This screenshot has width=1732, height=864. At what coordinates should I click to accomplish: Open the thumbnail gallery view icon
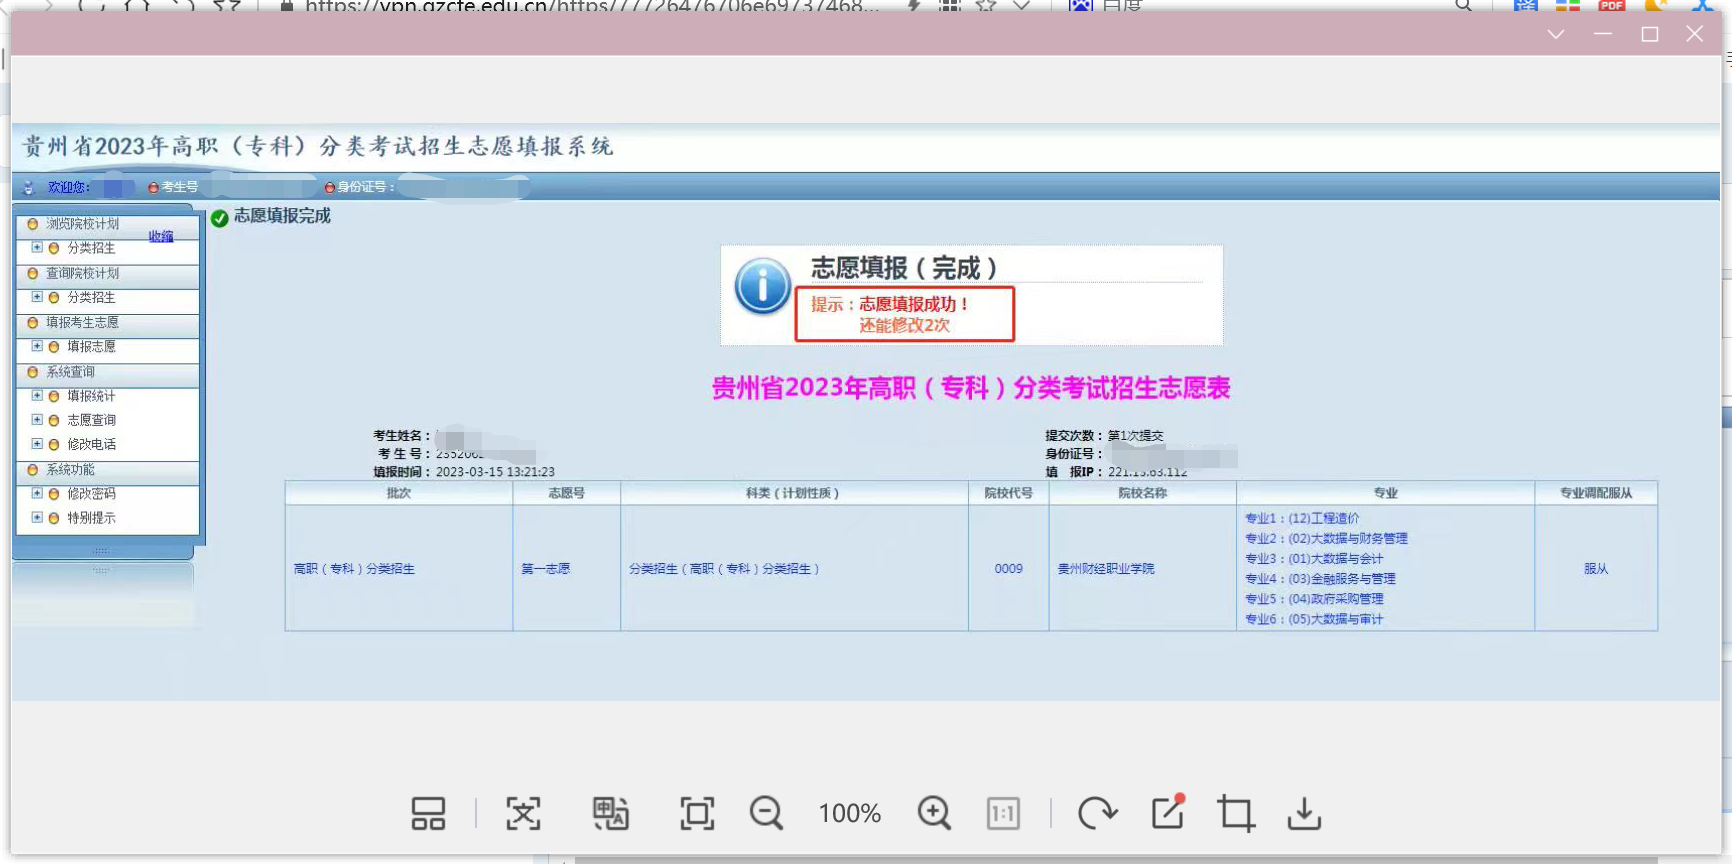(428, 813)
